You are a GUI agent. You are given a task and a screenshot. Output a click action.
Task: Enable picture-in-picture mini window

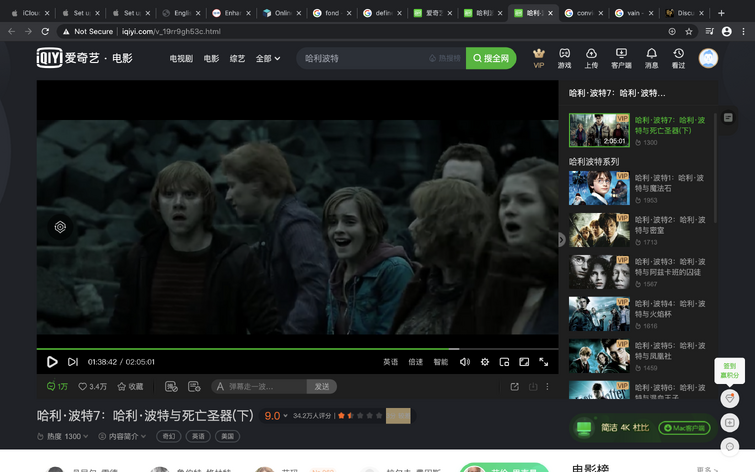(x=504, y=362)
